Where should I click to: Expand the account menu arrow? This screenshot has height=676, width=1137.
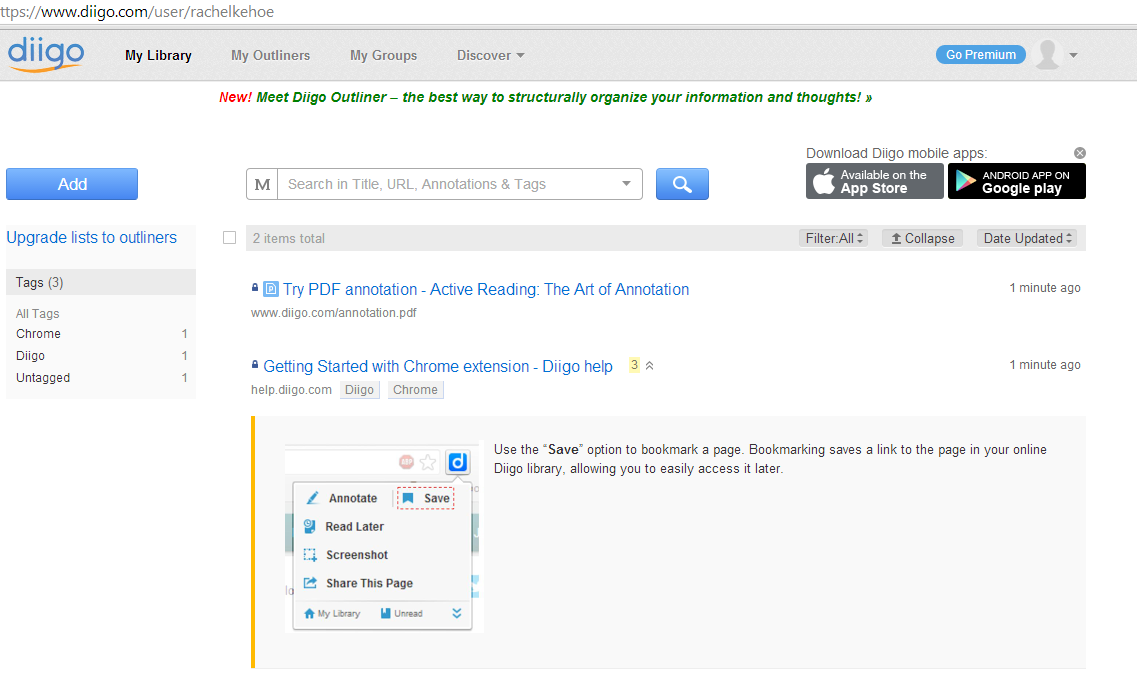1073,55
